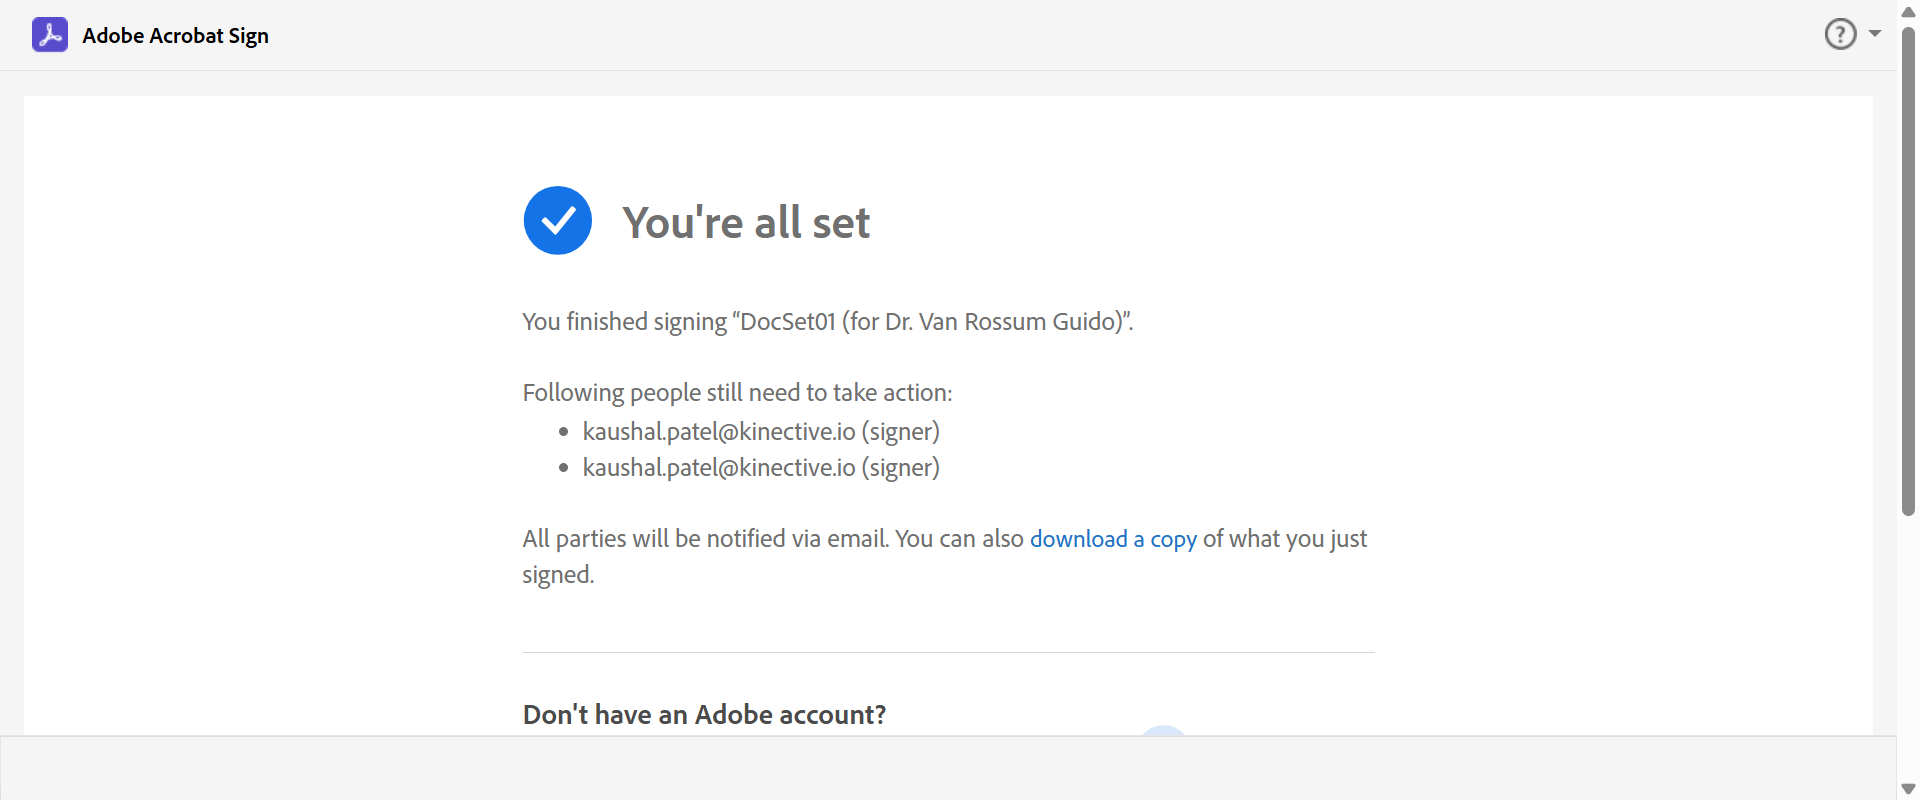Viewport: 1920px width, 800px height.
Task: Click the Adobe Acrobat Sign logo icon
Action: pos(50,35)
